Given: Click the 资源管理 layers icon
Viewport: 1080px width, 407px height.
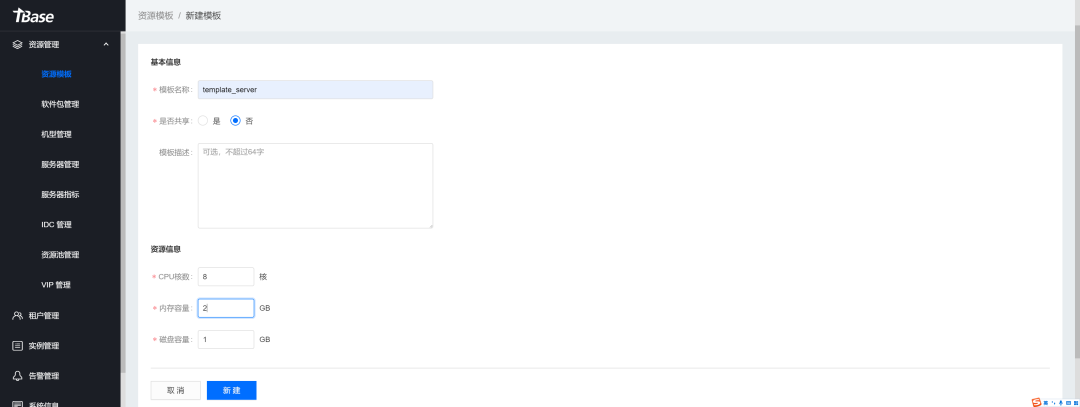Looking at the screenshot, I should pos(18,44).
